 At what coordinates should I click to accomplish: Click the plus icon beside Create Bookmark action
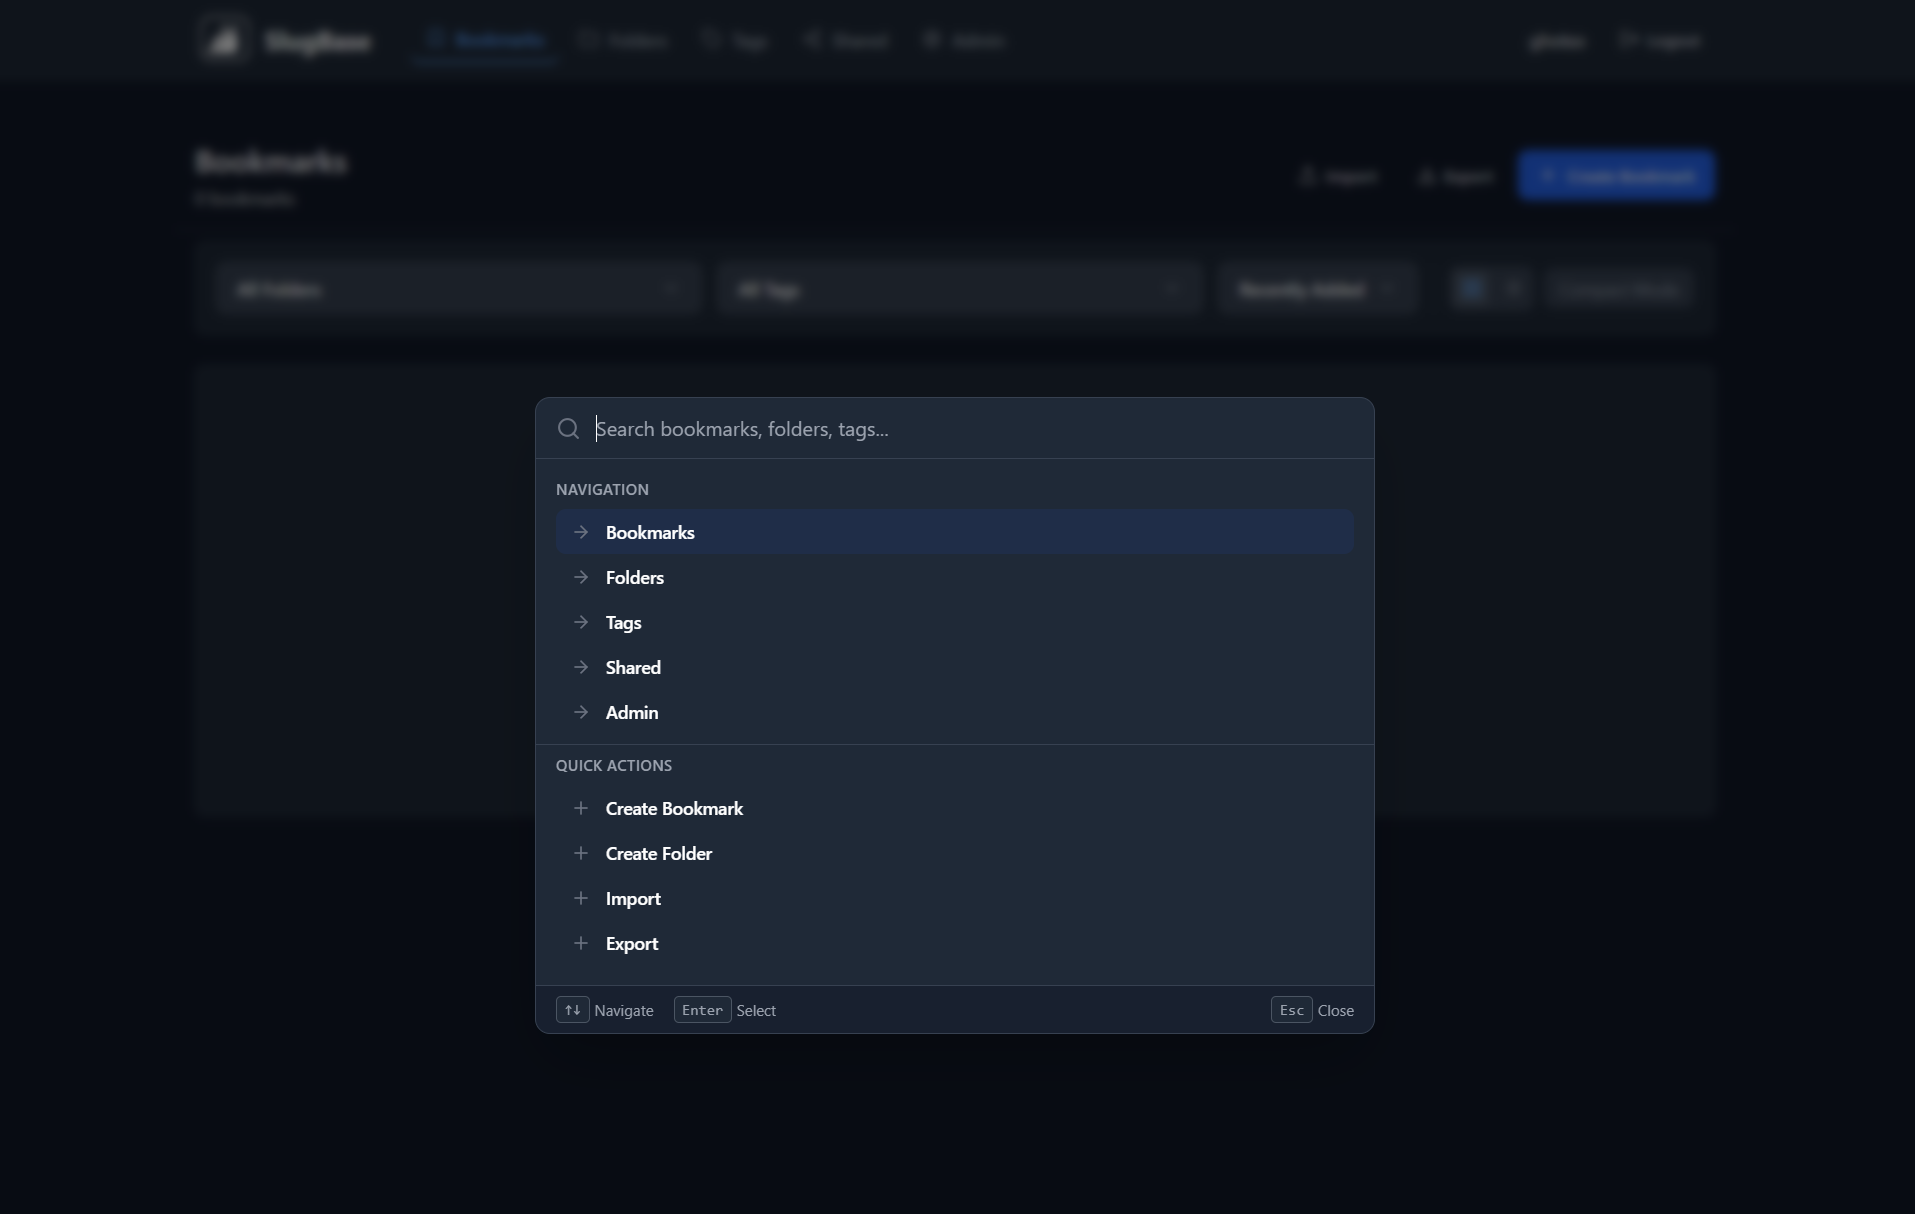click(581, 808)
